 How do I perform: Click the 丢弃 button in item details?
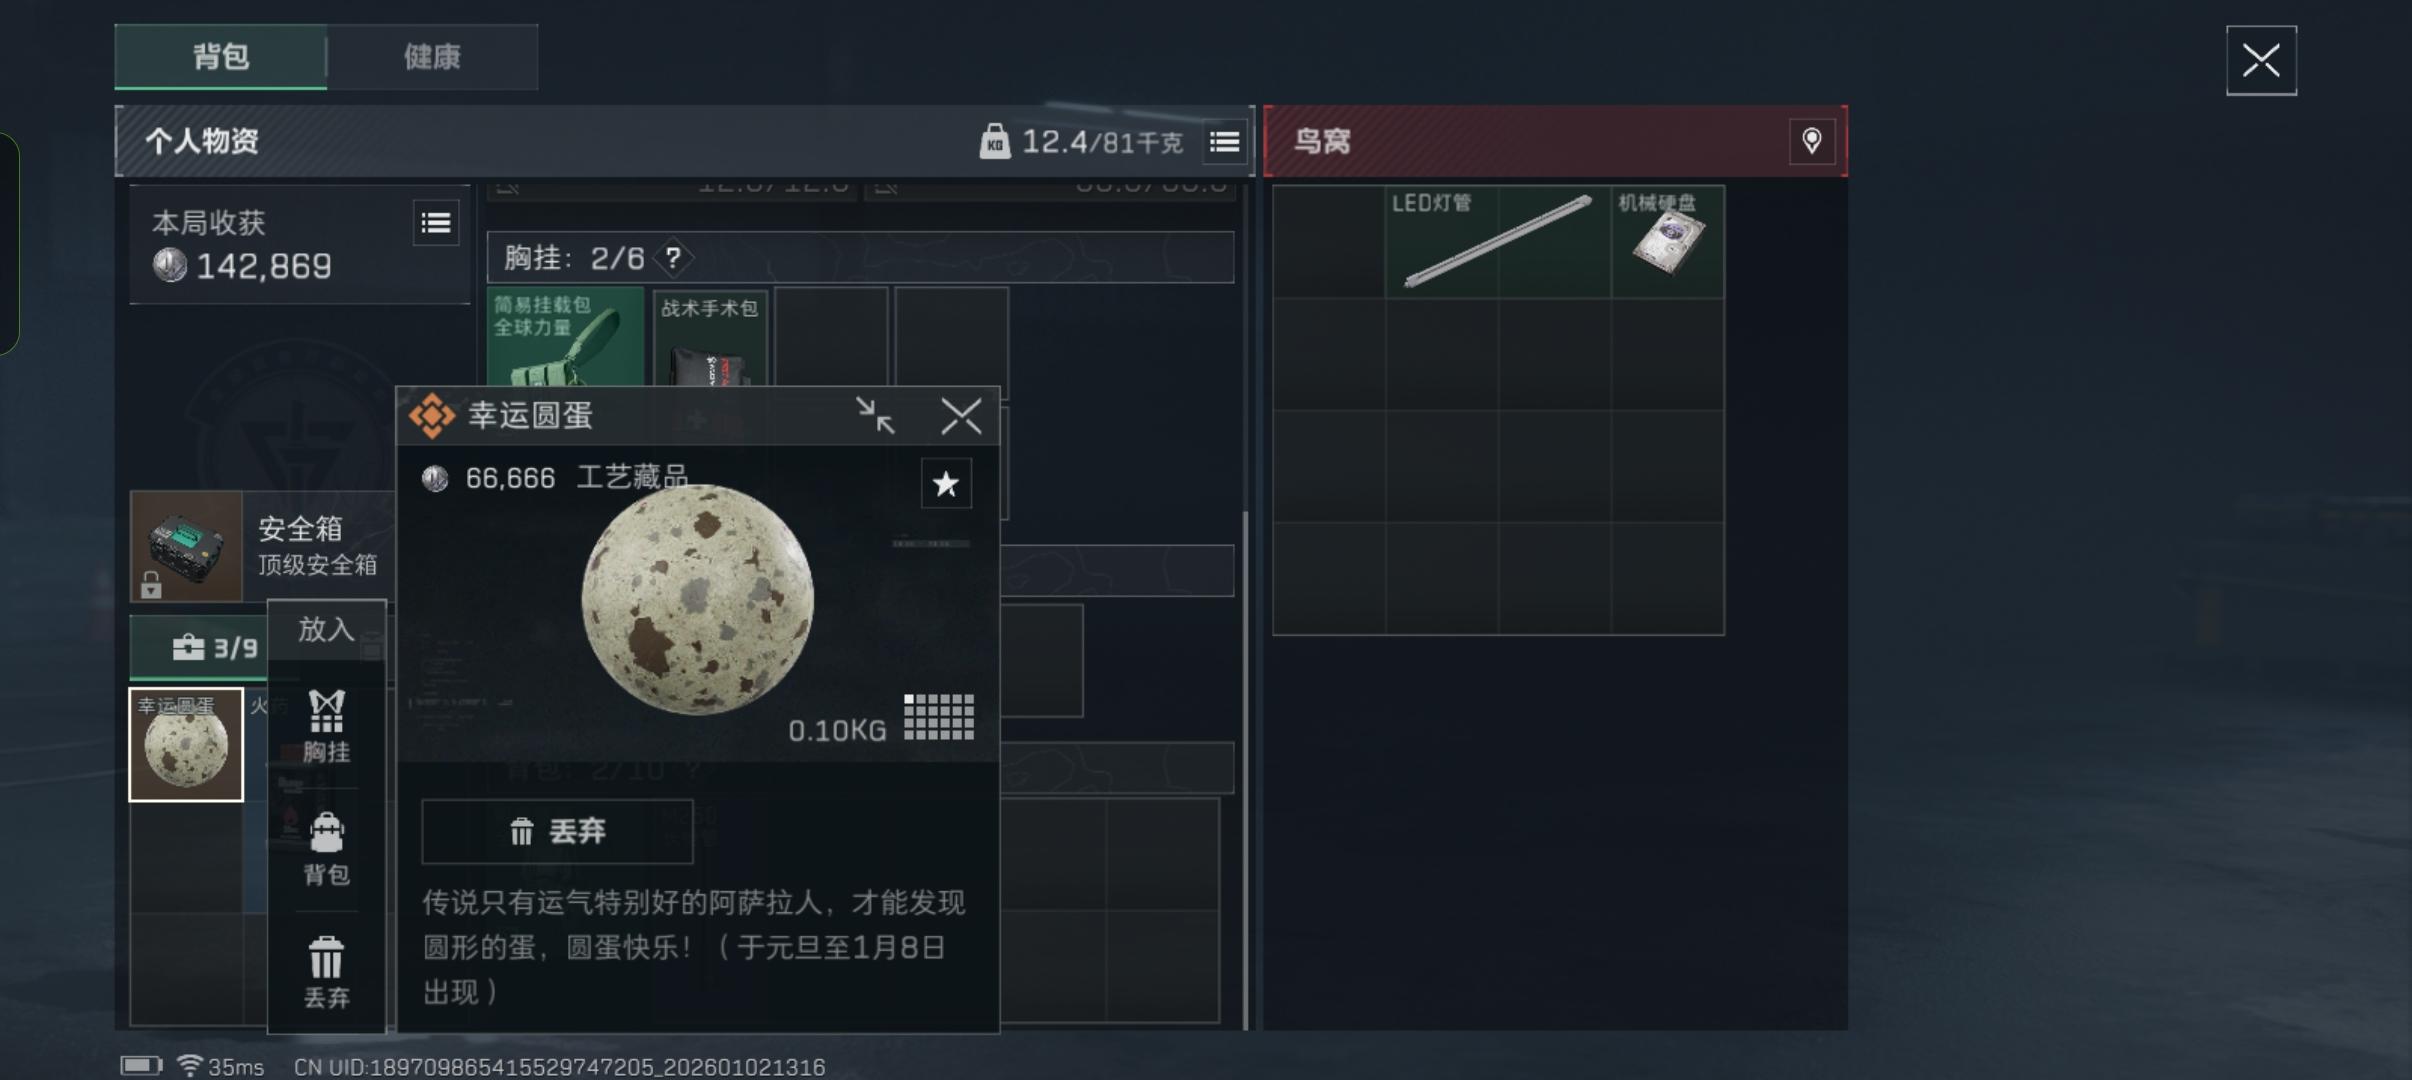point(557,831)
